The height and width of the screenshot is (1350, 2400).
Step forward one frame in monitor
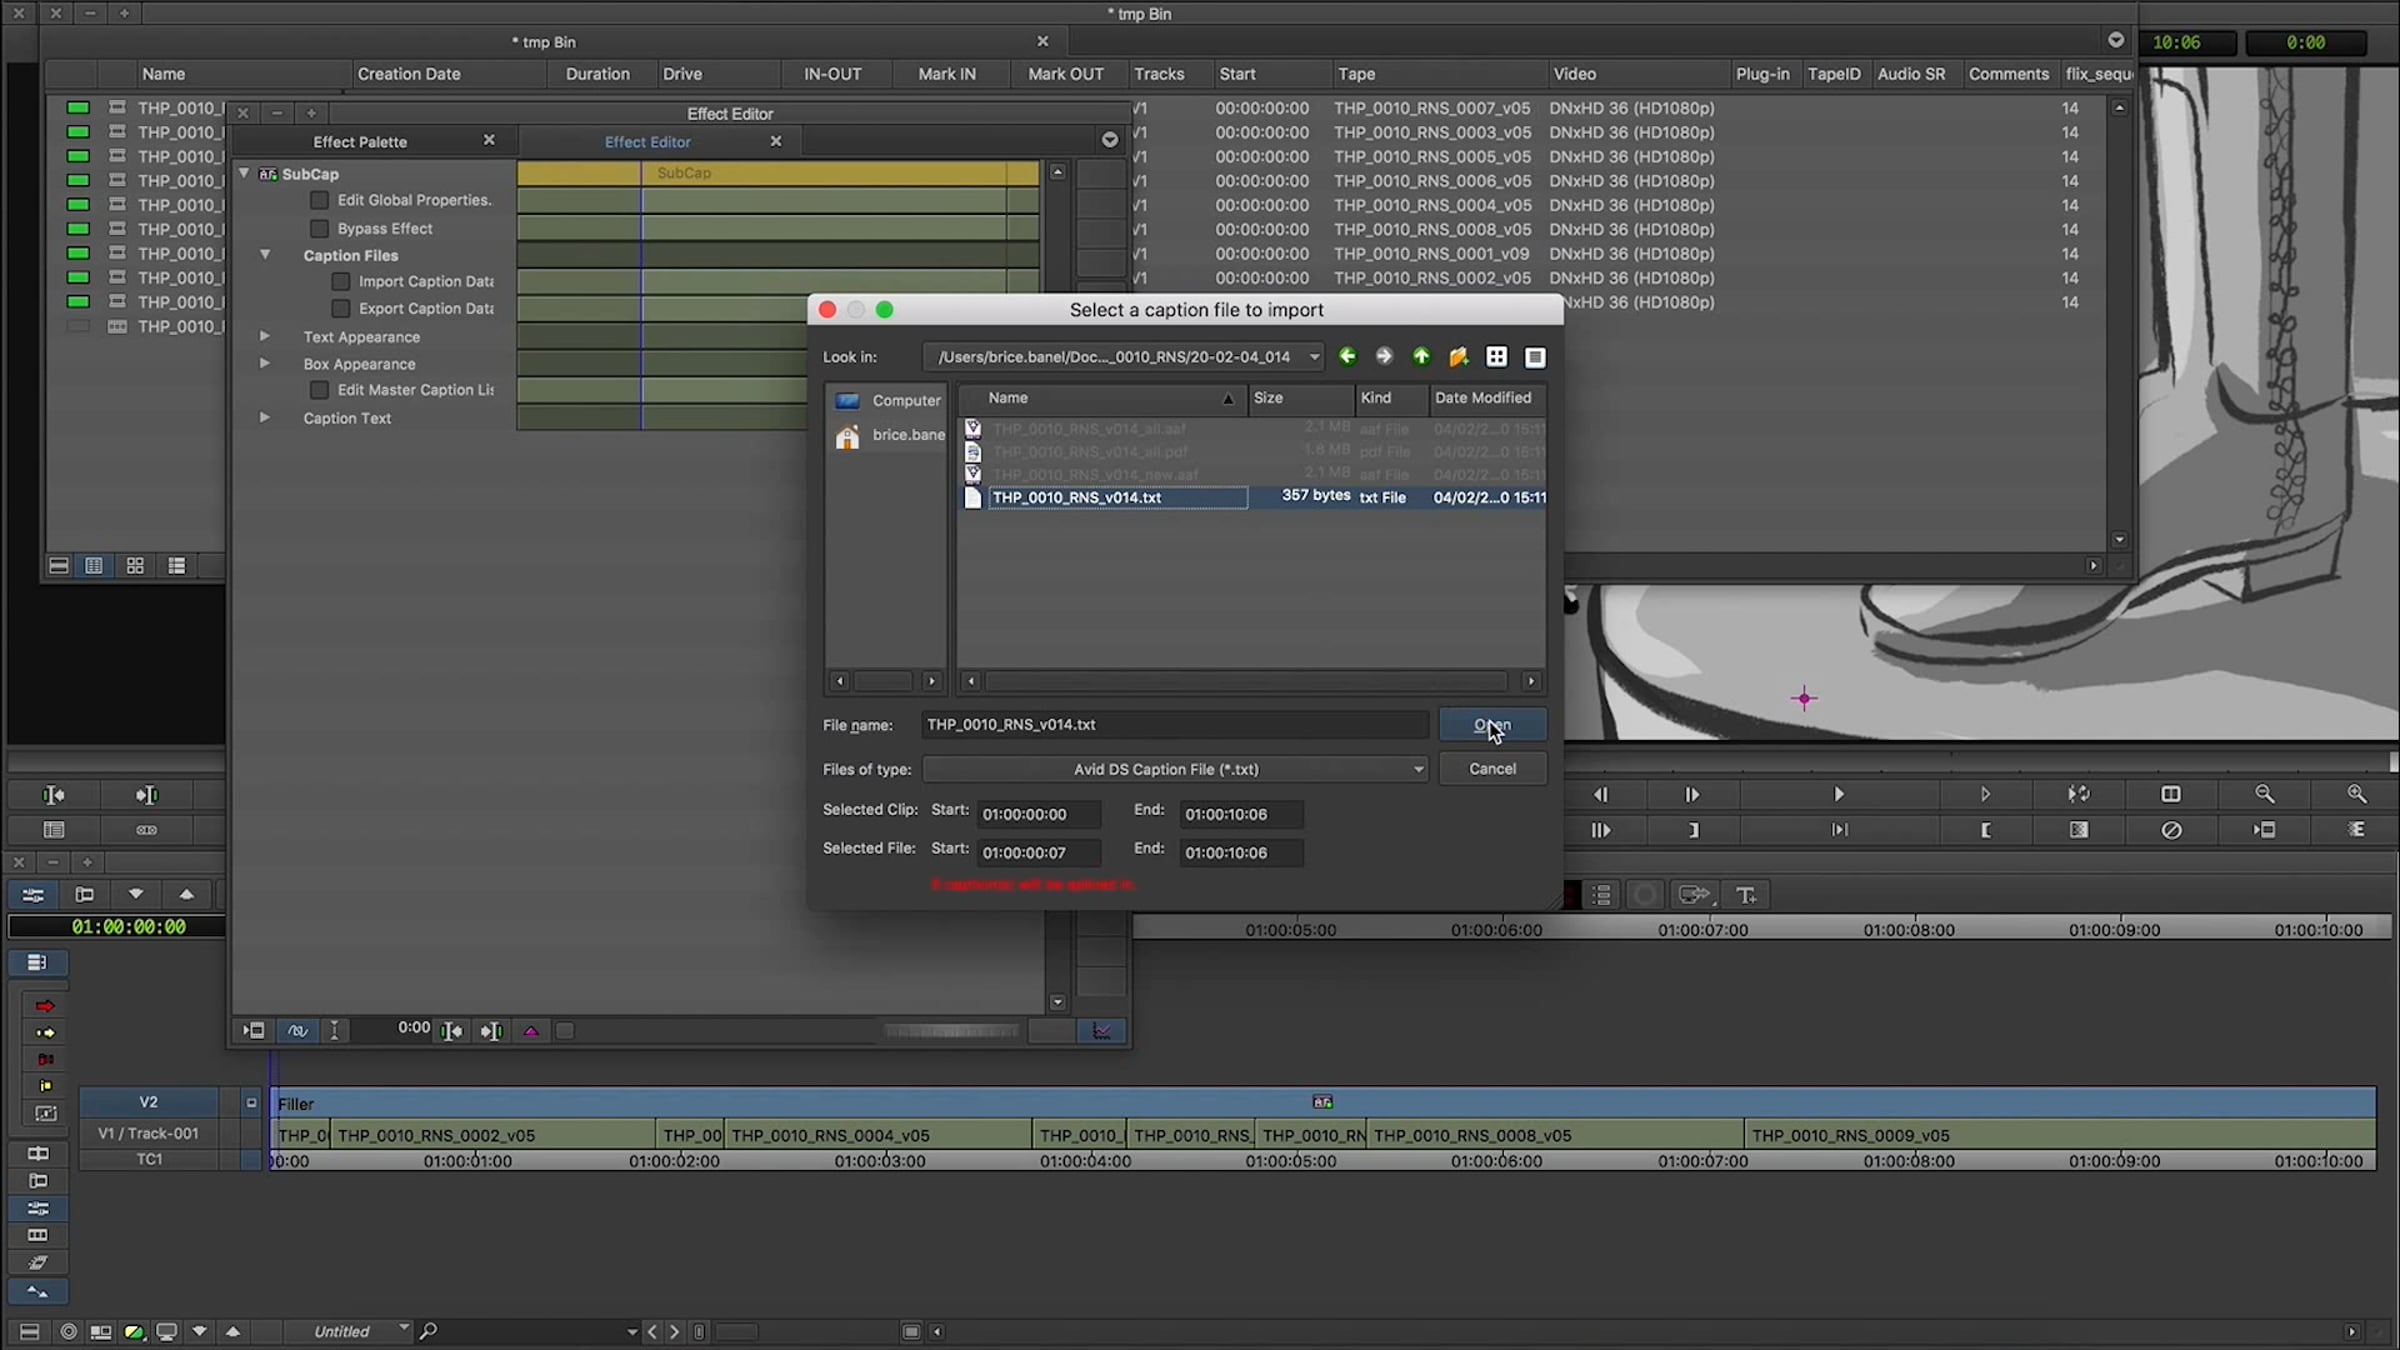(1692, 794)
